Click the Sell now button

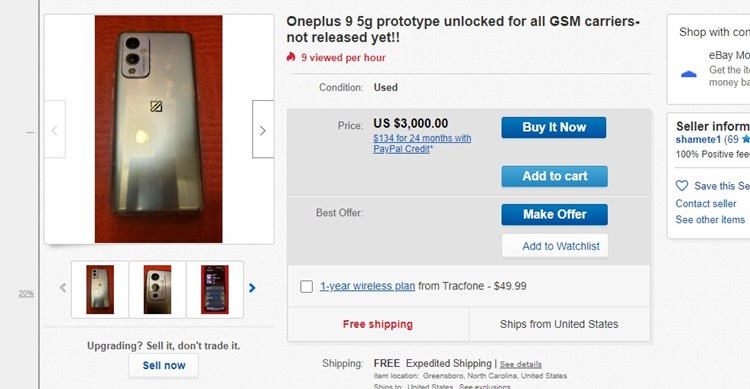[164, 366]
